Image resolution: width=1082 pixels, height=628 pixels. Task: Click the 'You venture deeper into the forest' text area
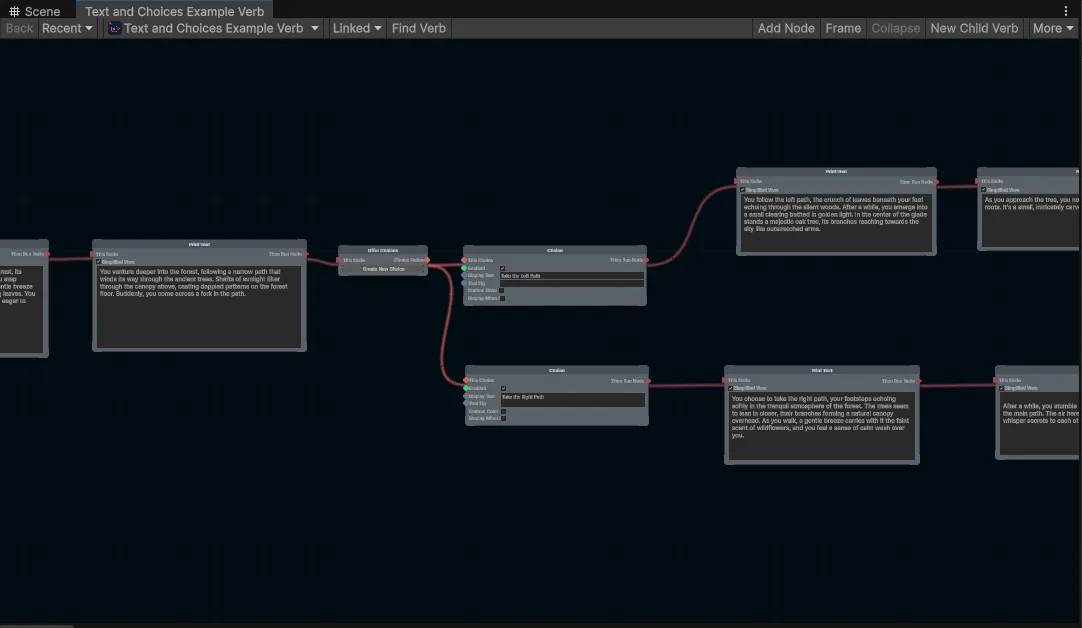point(199,306)
